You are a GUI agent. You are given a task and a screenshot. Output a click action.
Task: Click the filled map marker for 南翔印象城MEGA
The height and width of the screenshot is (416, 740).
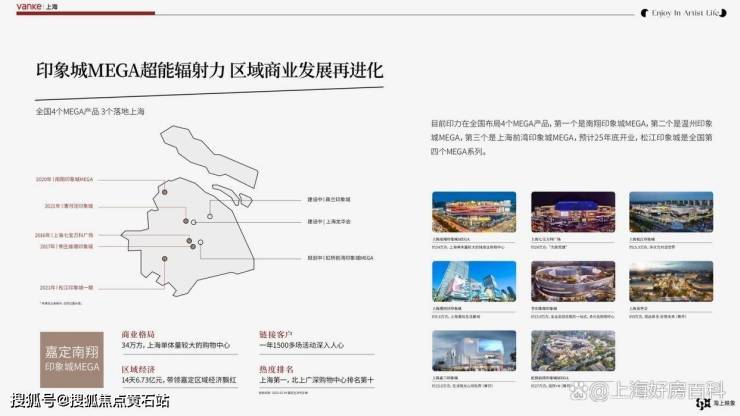[x=165, y=192]
